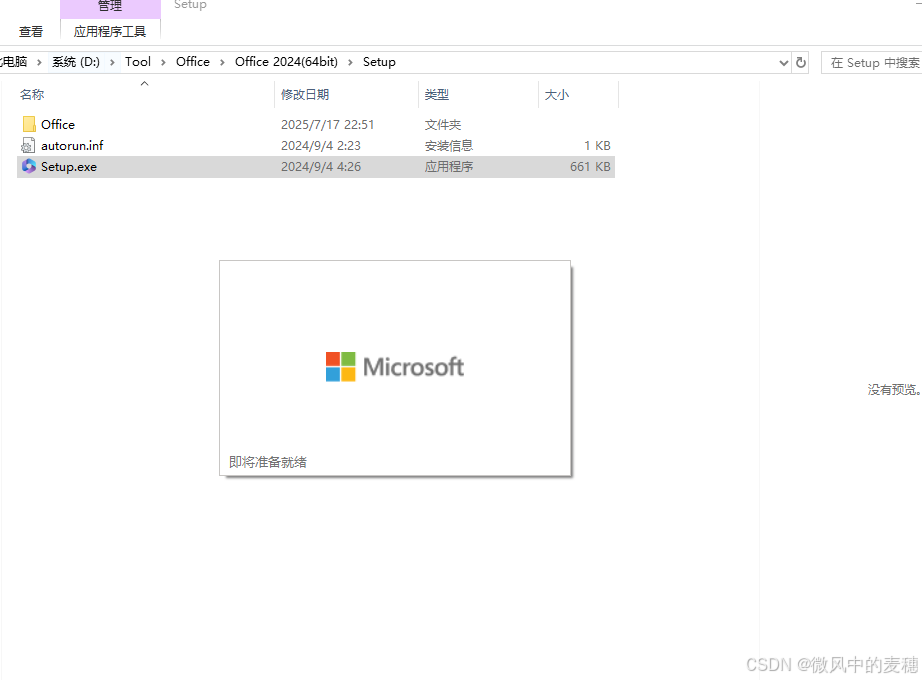This screenshot has width=922, height=680.
Task: Click date 2024/9/4 2:23 in autorun.inf row
Action: coord(321,146)
